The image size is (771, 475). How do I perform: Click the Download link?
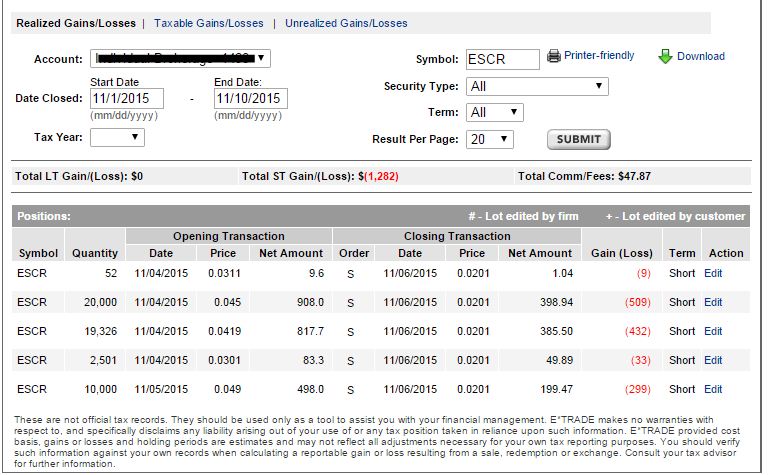701,56
